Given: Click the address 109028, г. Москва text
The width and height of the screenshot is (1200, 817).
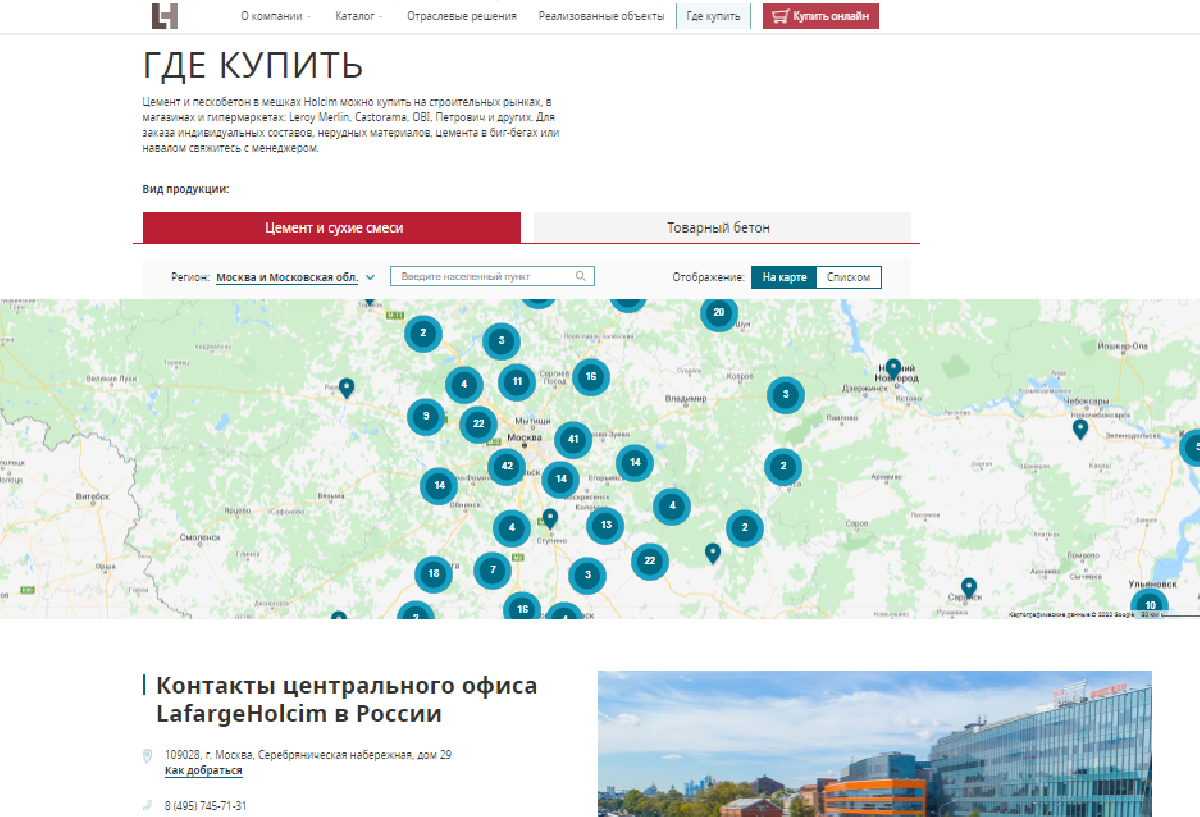Looking at the screenshot, I should point(308,755).
